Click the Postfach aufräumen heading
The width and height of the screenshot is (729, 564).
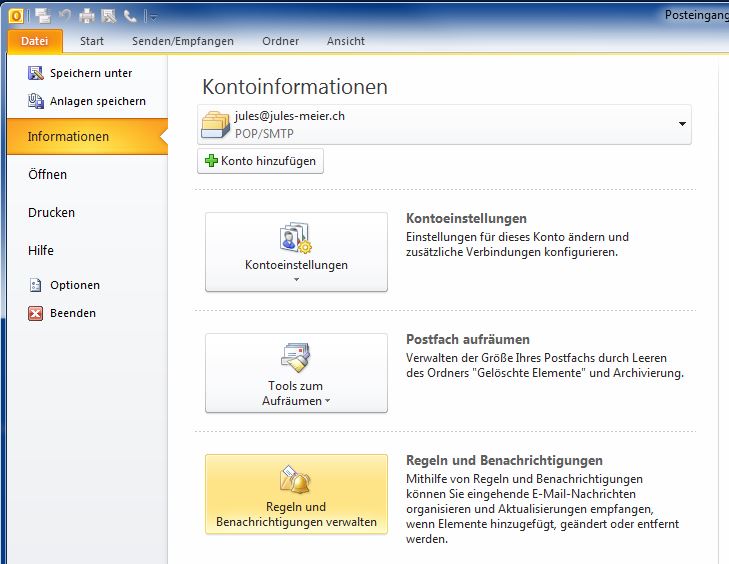tap(468, 339)
